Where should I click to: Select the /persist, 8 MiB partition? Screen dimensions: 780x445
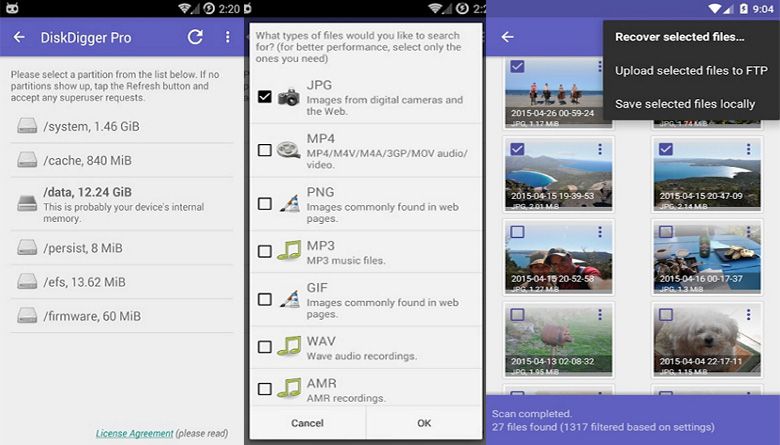122,248
